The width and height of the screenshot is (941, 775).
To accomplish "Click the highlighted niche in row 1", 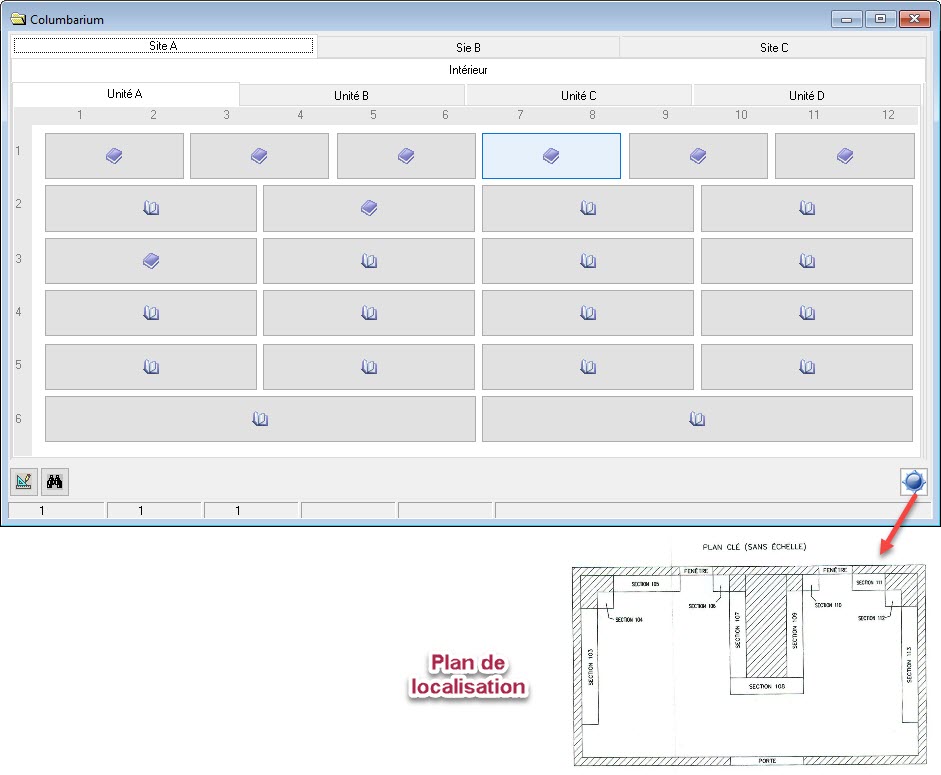I will point(551,156).
